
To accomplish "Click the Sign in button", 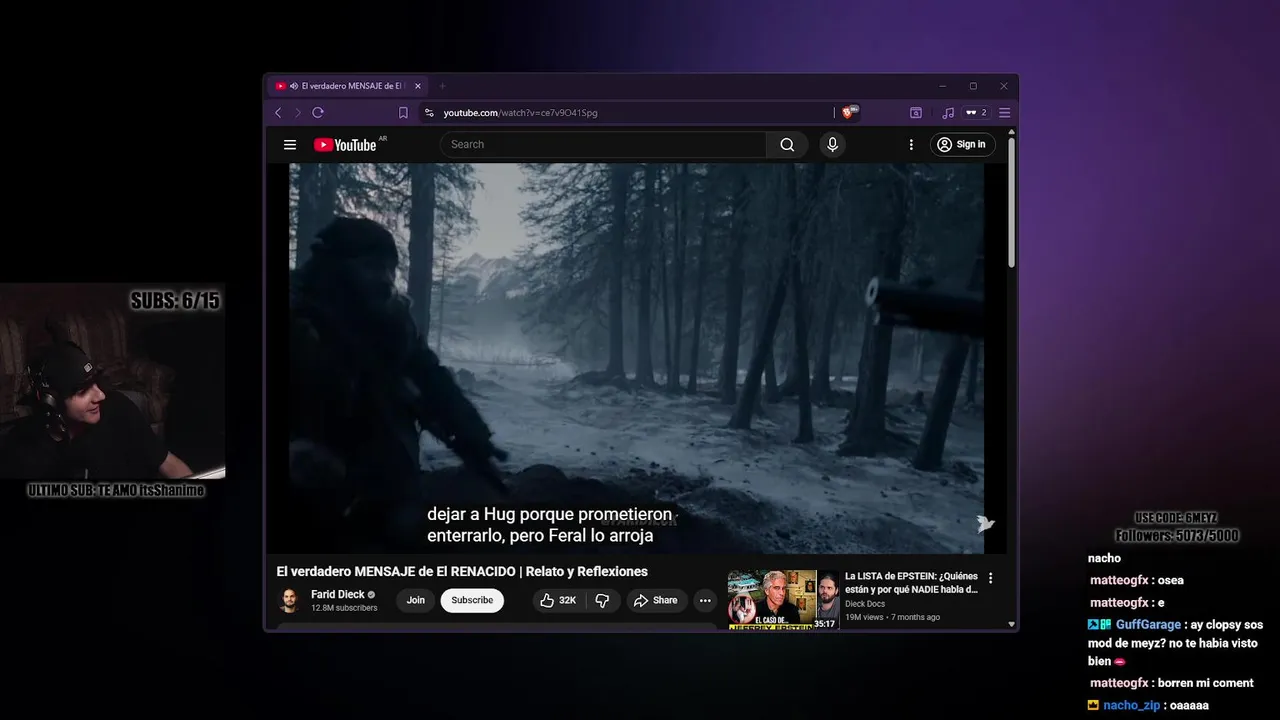I will click(963, 145).
